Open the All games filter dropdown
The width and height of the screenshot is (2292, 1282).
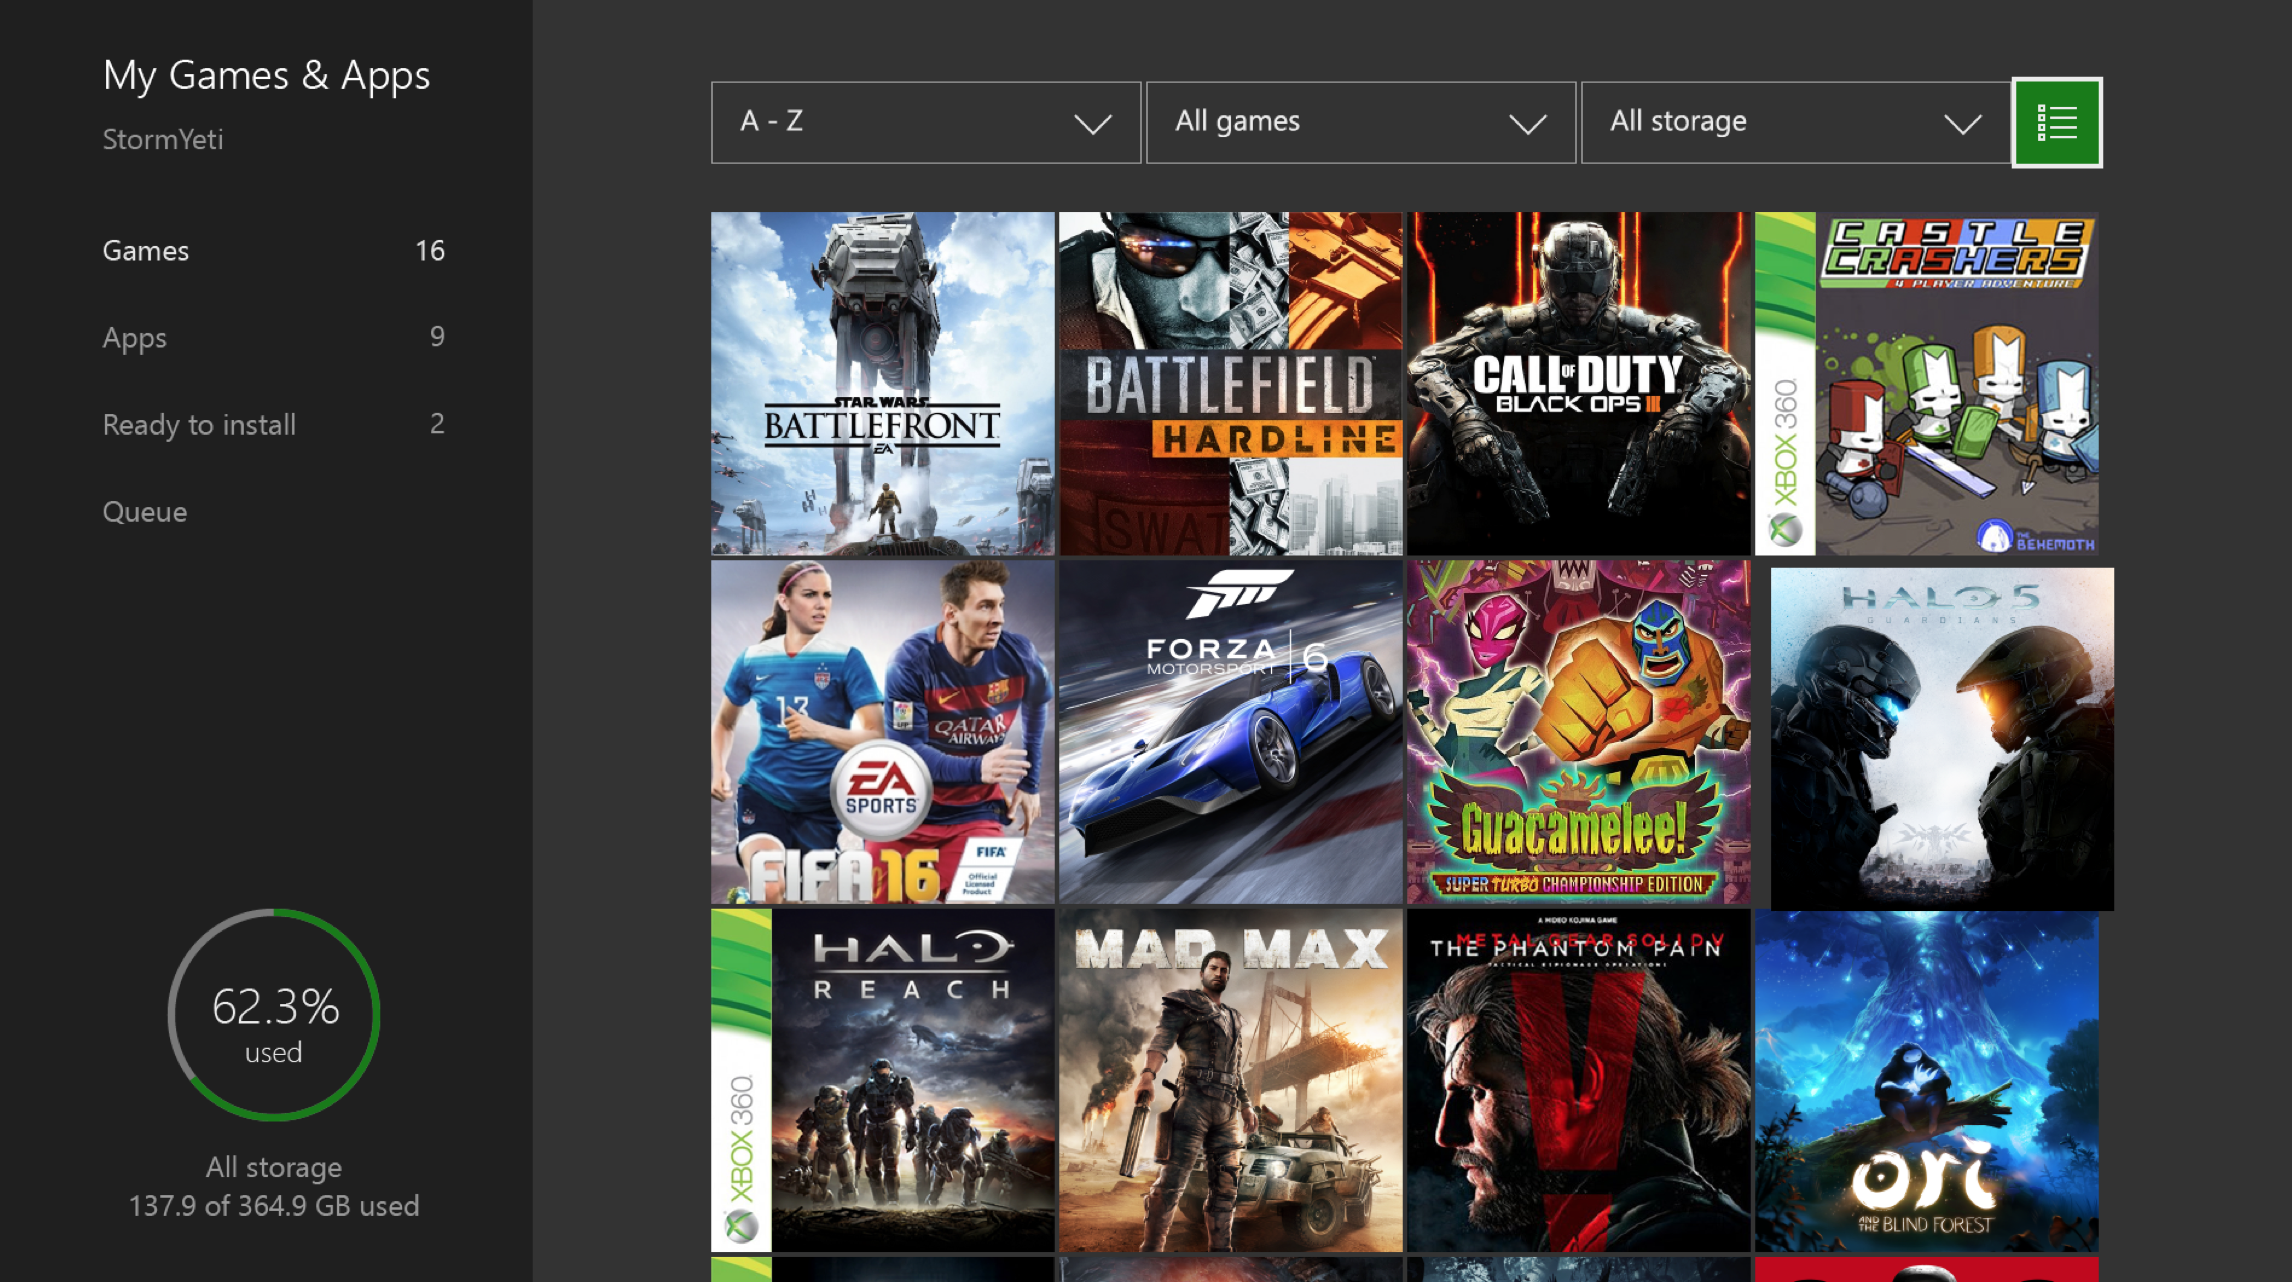tap(1360, 122)
